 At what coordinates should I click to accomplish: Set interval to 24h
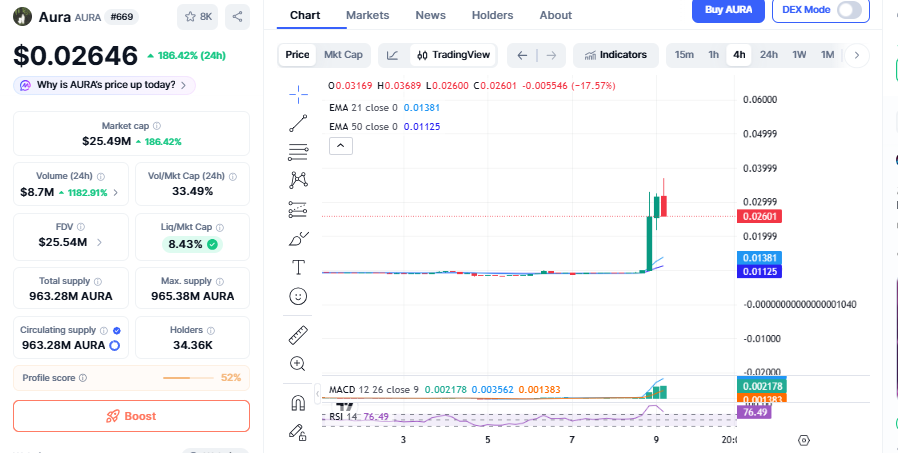pos(769,55)
